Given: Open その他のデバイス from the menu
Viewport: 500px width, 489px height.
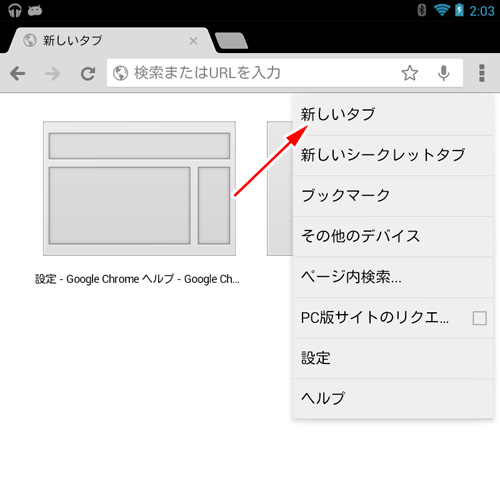Looking at the screenshot, I should pyautogui.click(x=393, y=237).
